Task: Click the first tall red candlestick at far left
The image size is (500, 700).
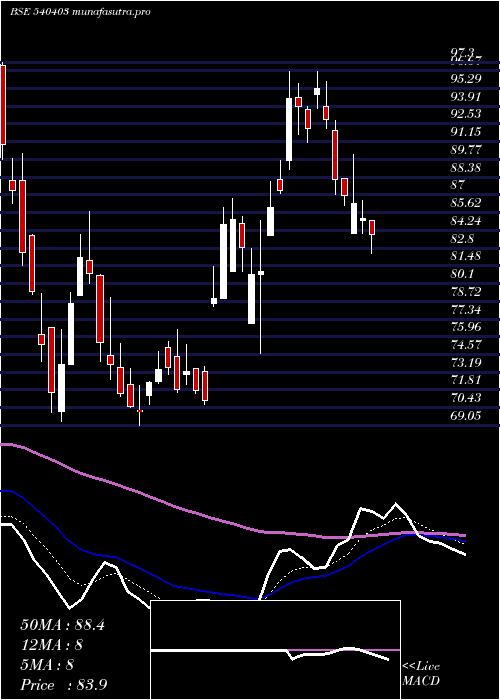Action: pos(3,105)
